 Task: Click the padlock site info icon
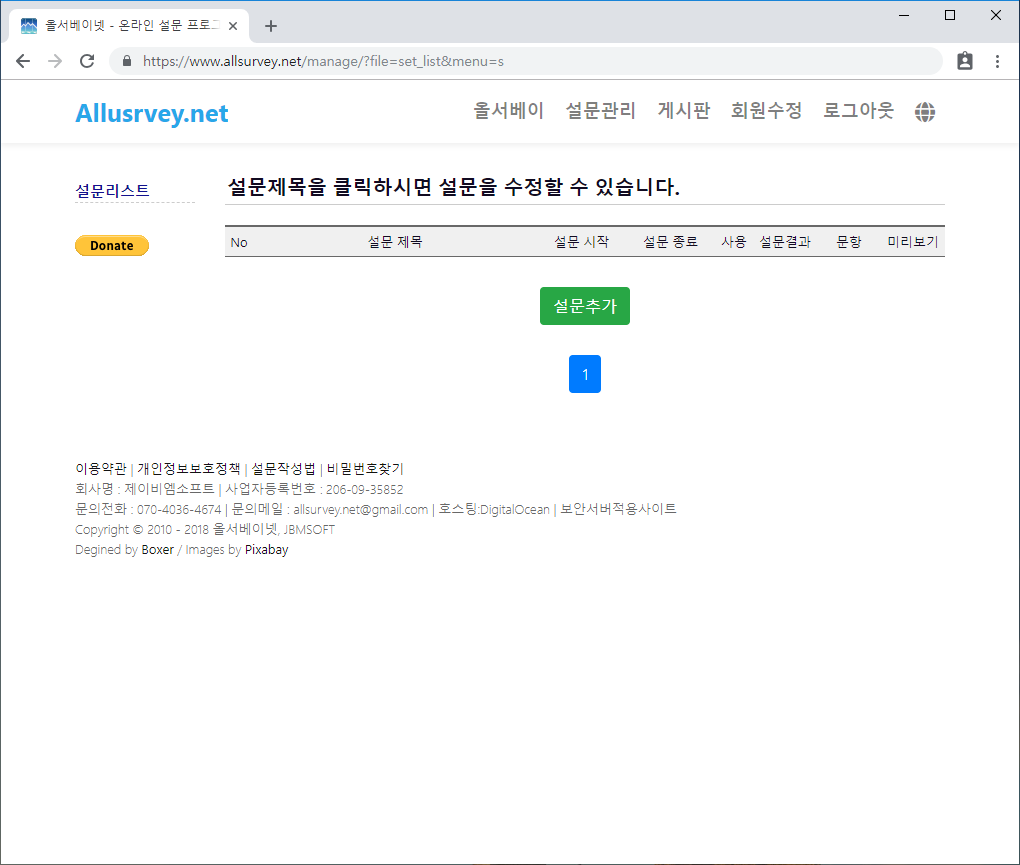click(x=126, y=61)
